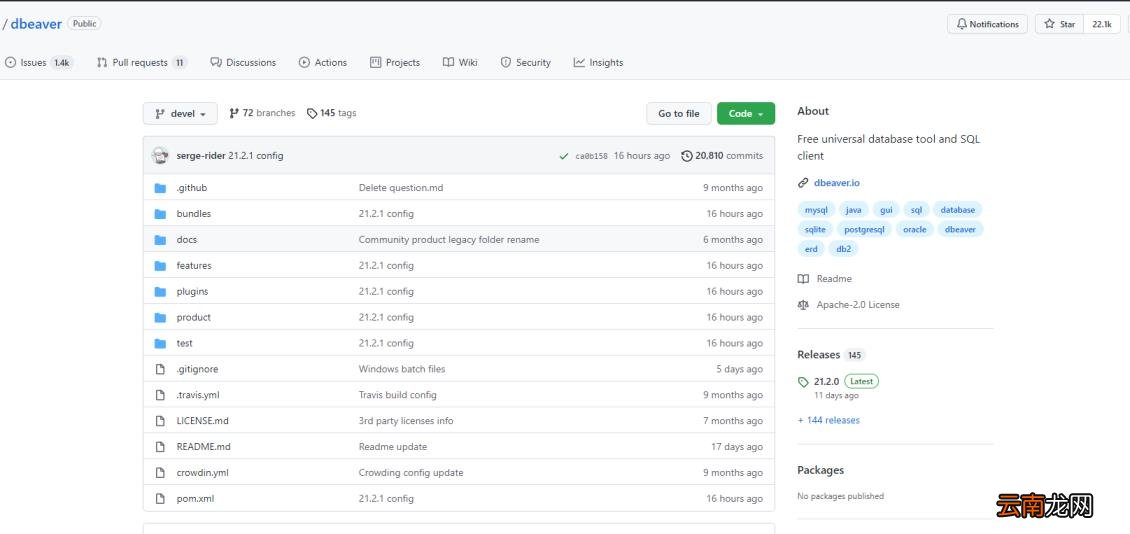The width and height of the screenshot is (1130, 534).
Task: Click the bell icon in Notifications
Action: (x=961, y=24)
